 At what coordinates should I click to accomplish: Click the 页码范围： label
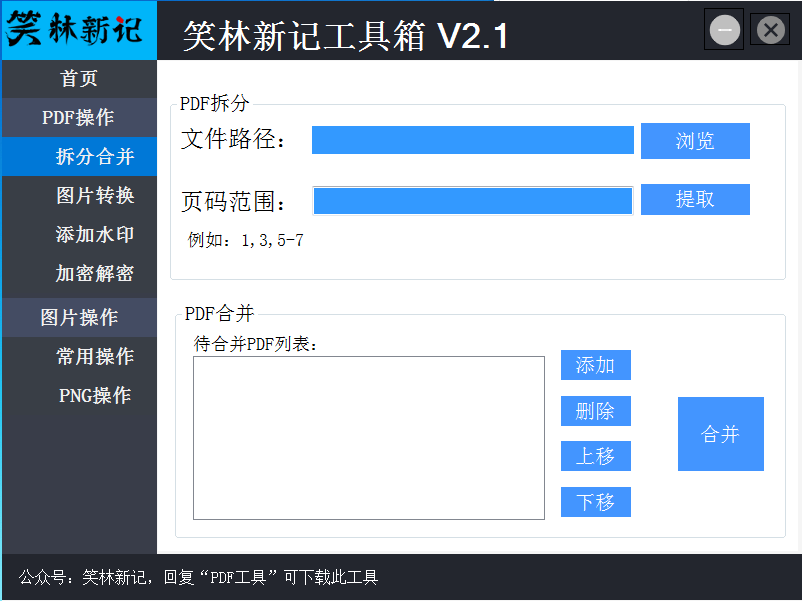click(x=233, y=202)
